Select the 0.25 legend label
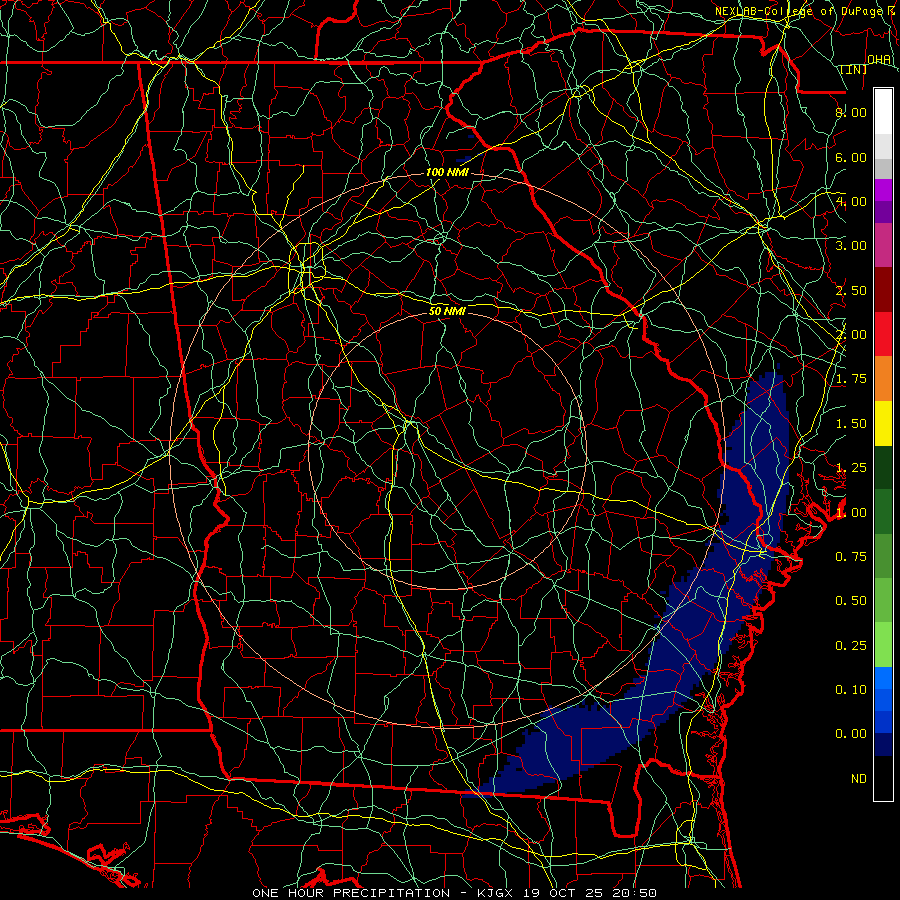Image resolution: width=900 pixels, height=900 pixels. [x=851, y=646]
